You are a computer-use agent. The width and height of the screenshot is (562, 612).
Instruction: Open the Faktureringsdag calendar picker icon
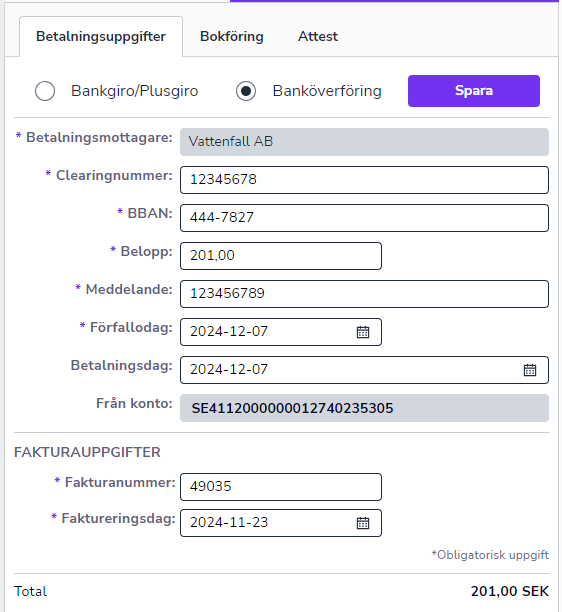[363, 523]
